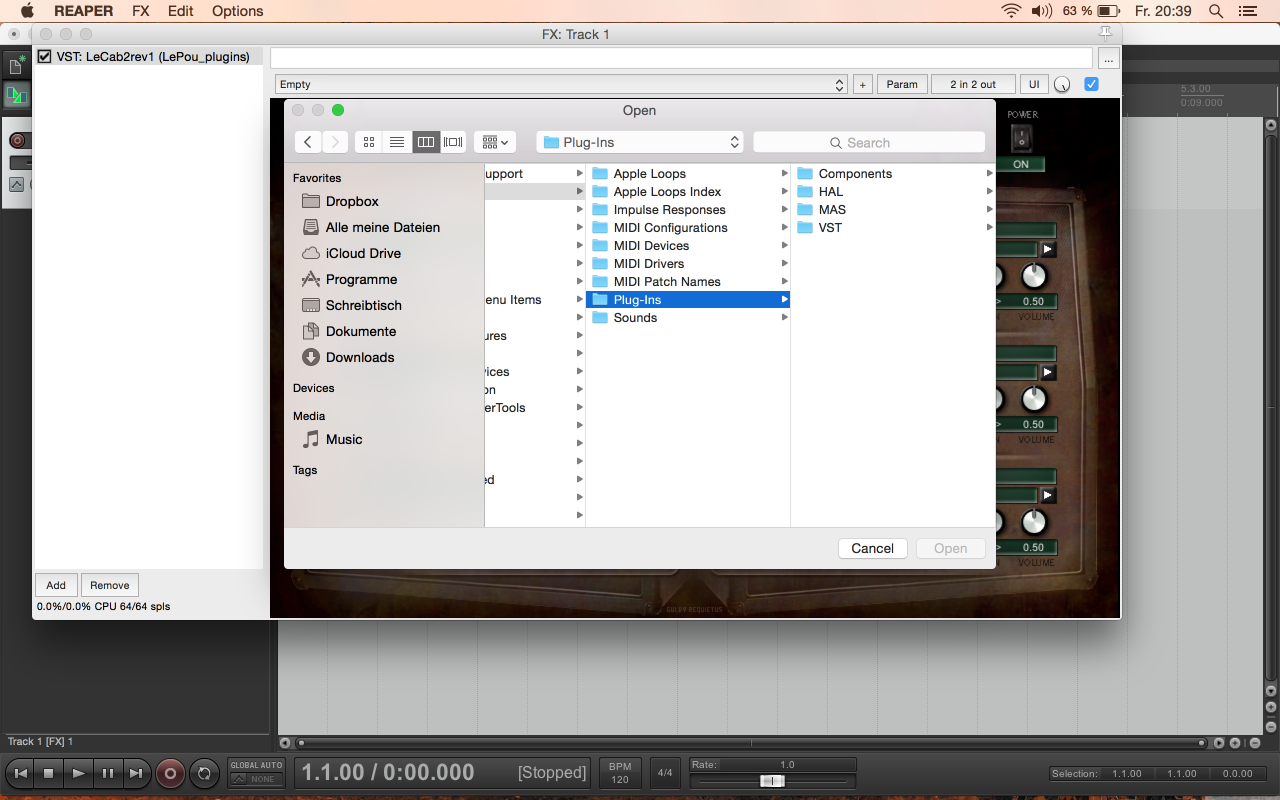This screenshot has width=1280, height=800.
Task: Switch to column view in Open dialog
Action: coord(426,142)
